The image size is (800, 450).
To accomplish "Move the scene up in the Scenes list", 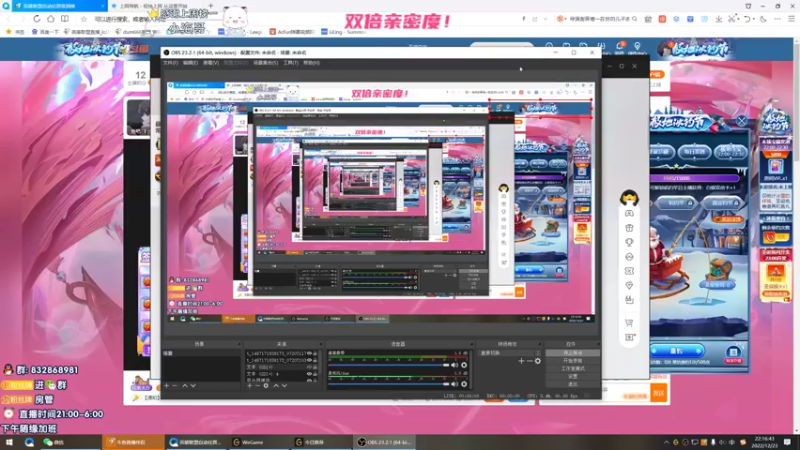I will [185, 386].
